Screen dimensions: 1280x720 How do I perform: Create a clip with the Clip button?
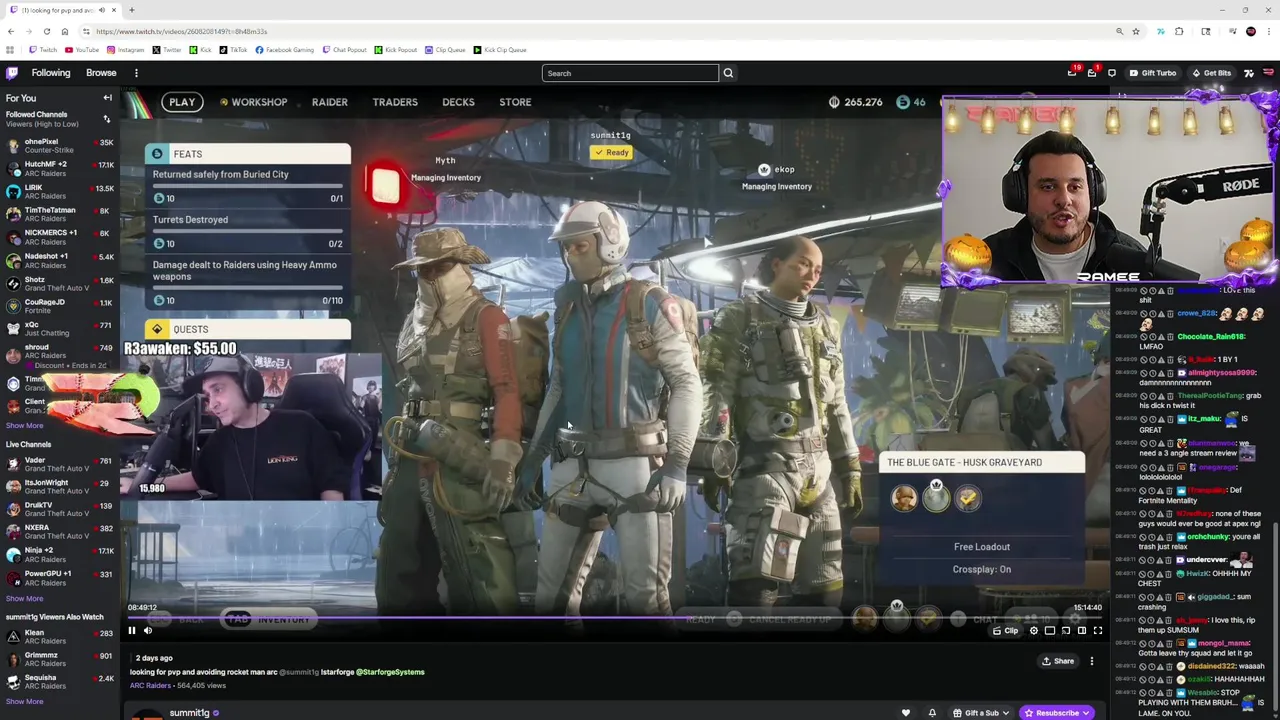click(x=1005, y=631)
